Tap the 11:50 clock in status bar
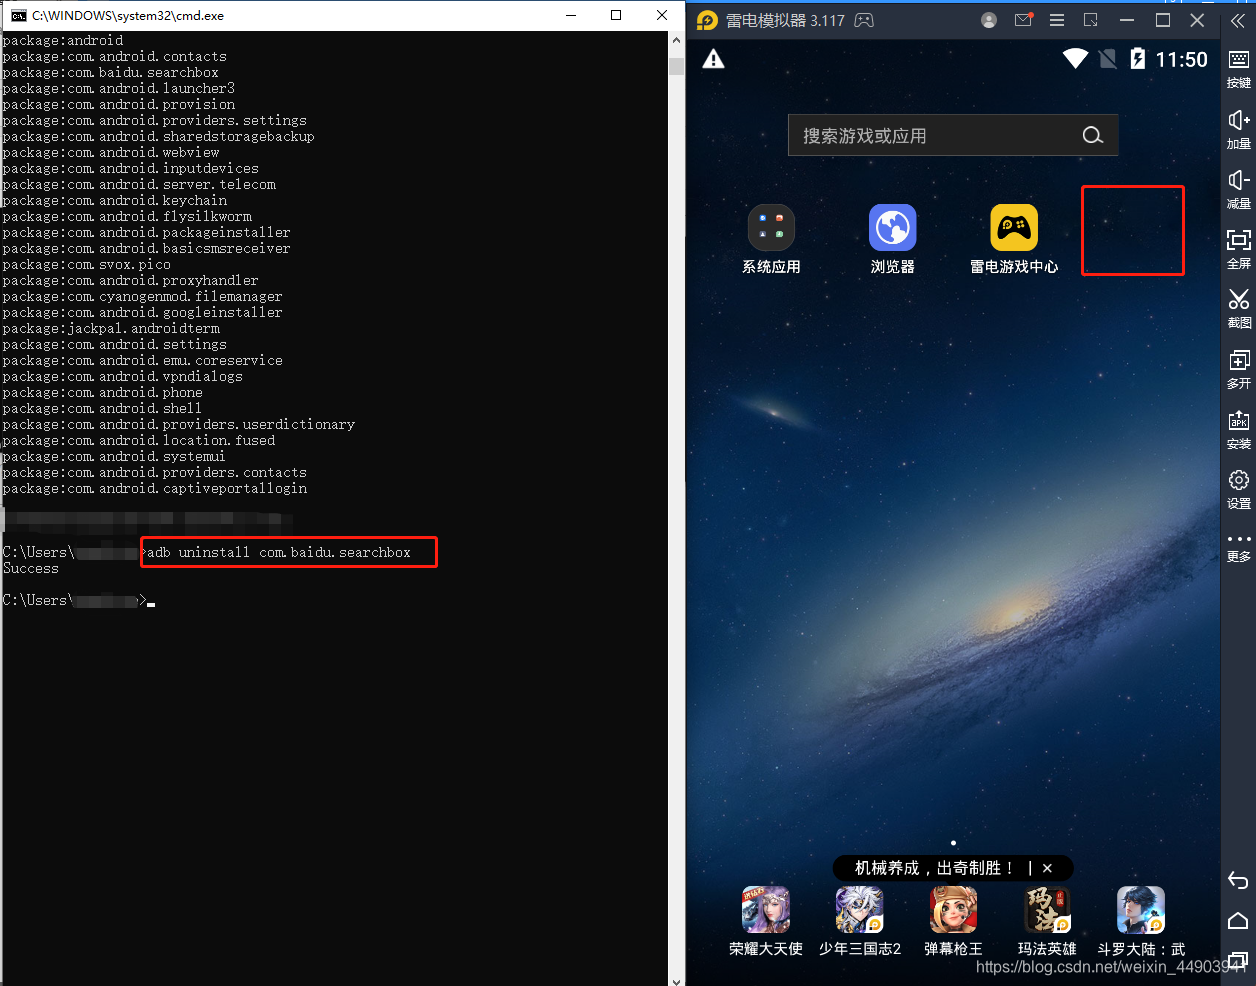This screenshot has height=986, width=1256. (1182, 59)
